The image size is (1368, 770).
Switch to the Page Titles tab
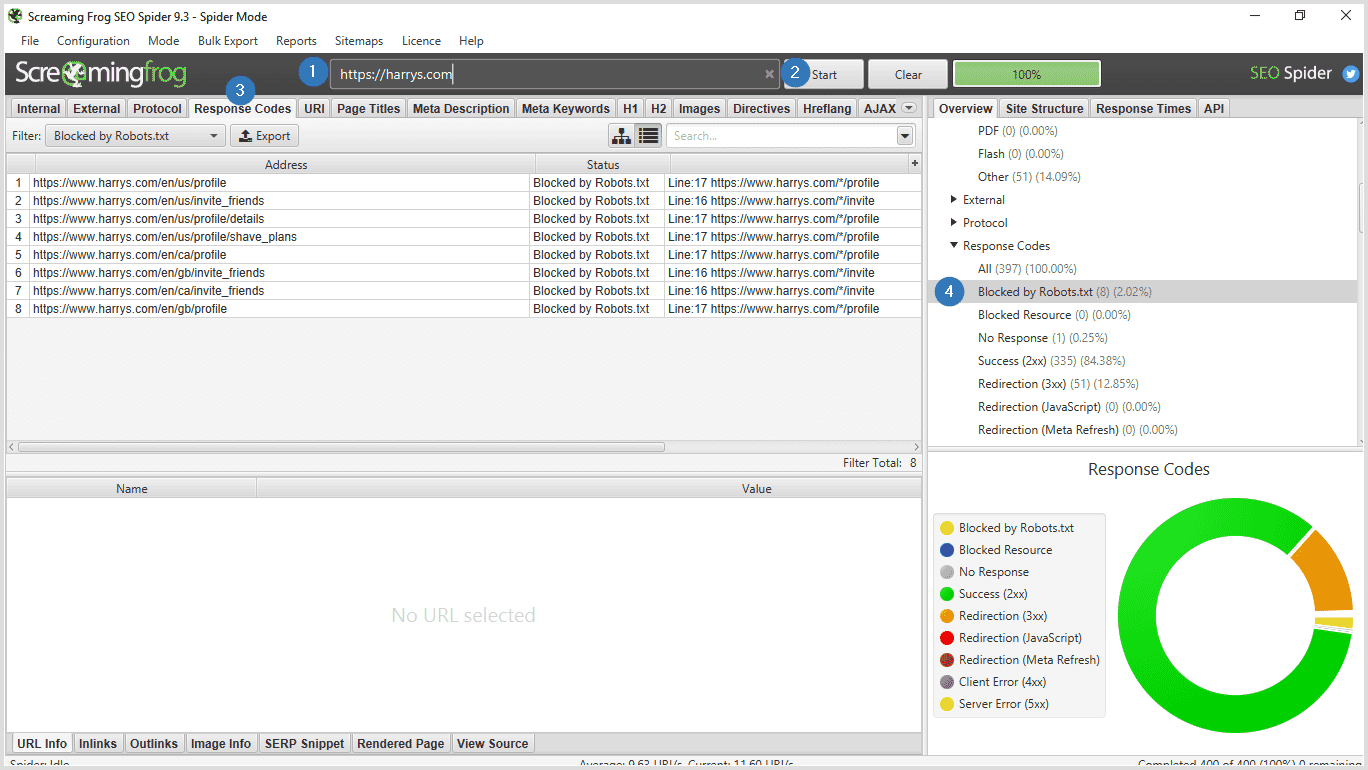click(368, 108)
